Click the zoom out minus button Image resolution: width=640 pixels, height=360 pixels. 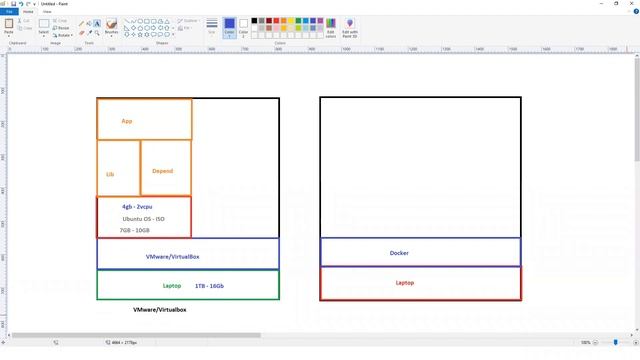click(x=596, y=342)
